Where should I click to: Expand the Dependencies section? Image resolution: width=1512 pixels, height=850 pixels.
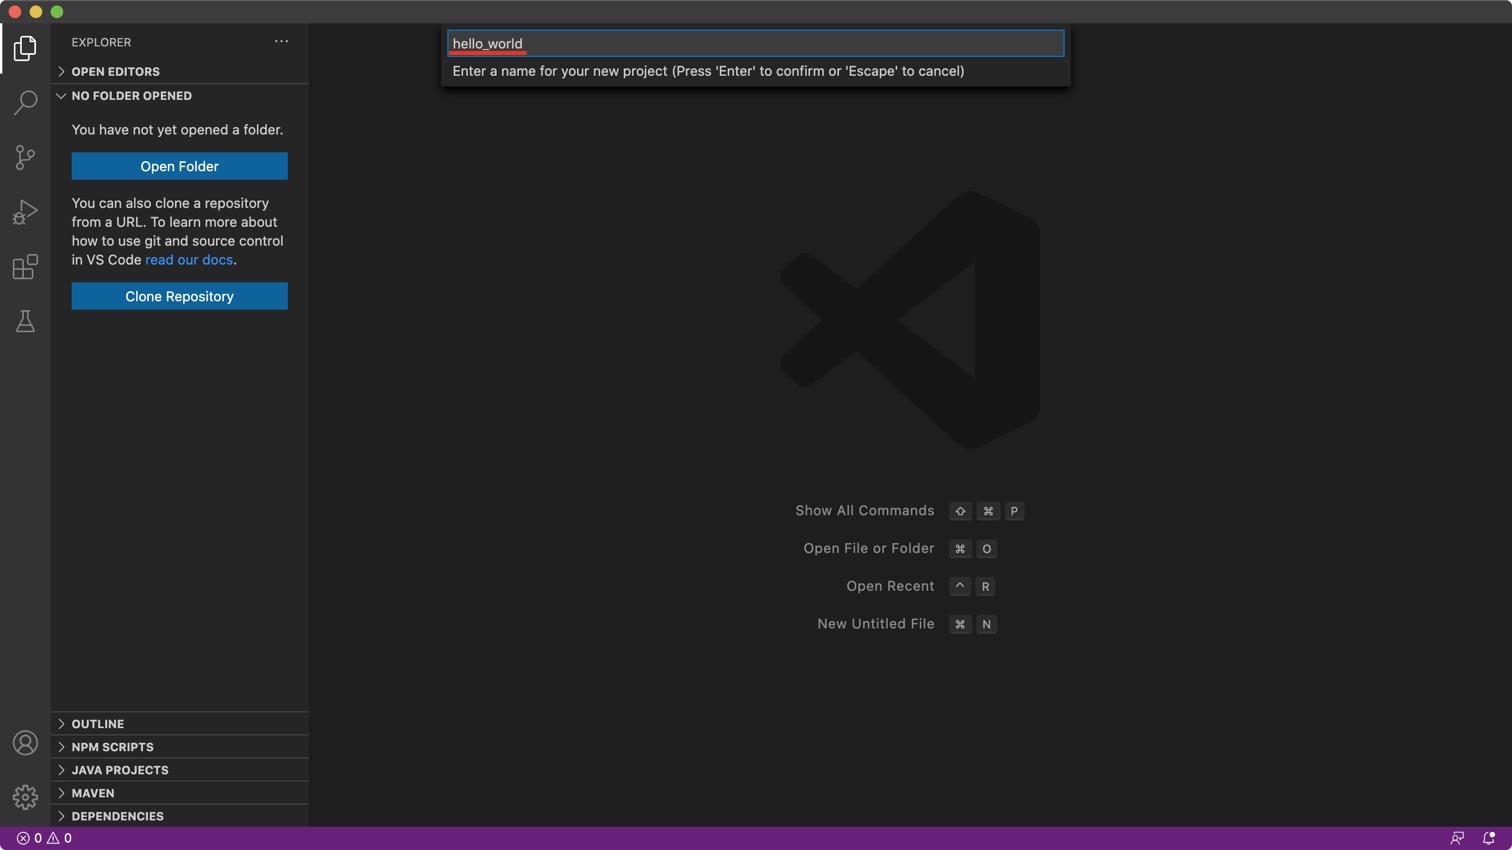[180, 816]
